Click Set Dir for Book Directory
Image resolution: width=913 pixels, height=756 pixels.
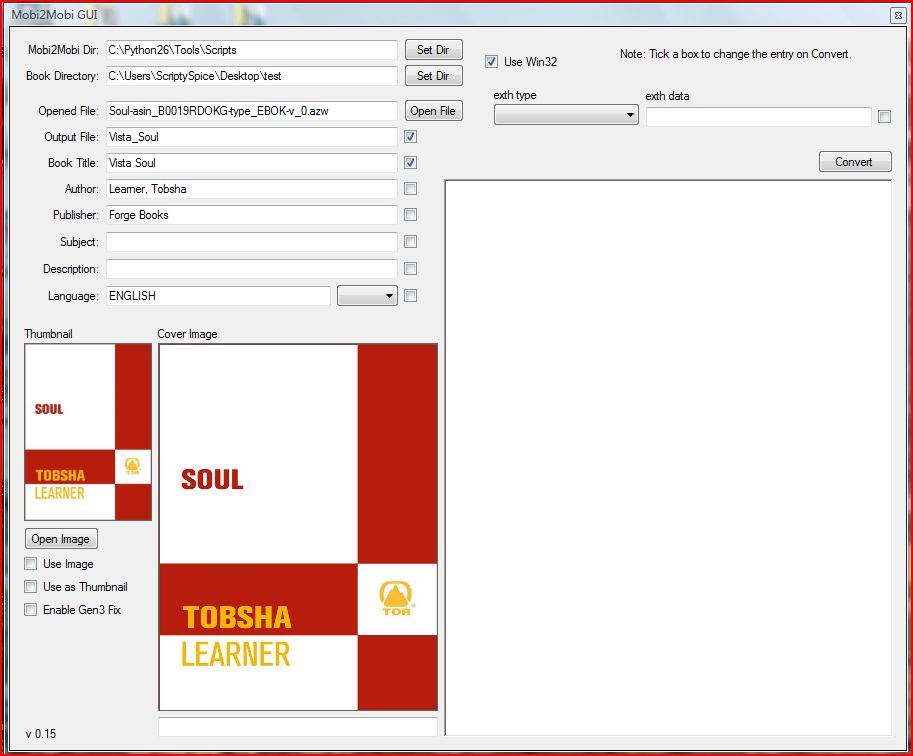[433, 76]
